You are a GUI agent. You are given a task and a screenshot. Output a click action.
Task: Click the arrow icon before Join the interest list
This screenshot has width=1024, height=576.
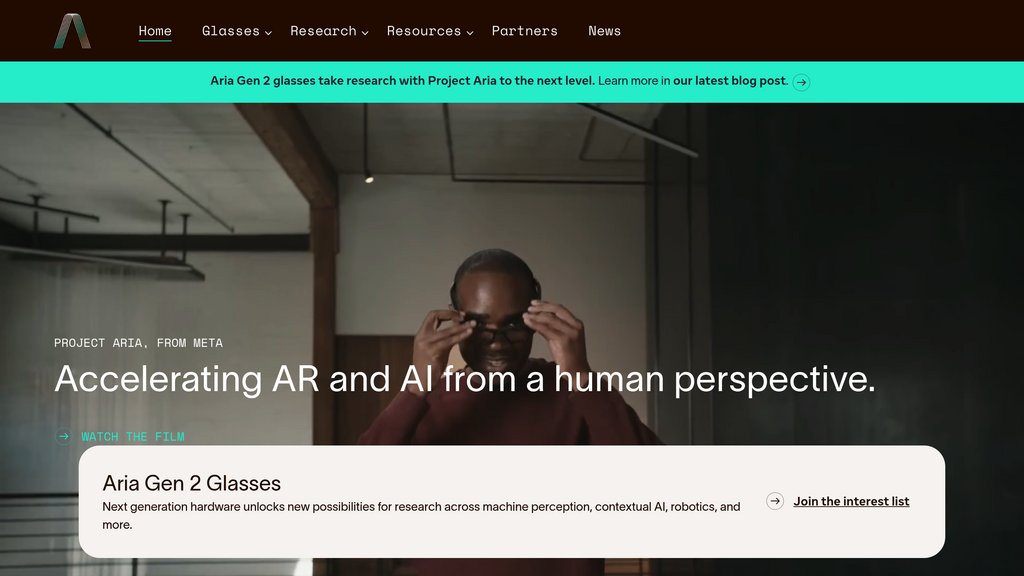[x=775, y=501]
